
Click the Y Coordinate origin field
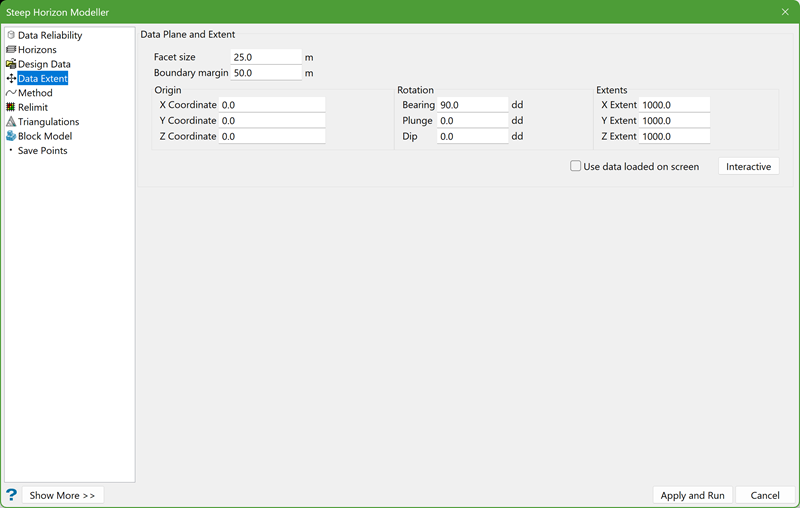click(x=272, y=121)
